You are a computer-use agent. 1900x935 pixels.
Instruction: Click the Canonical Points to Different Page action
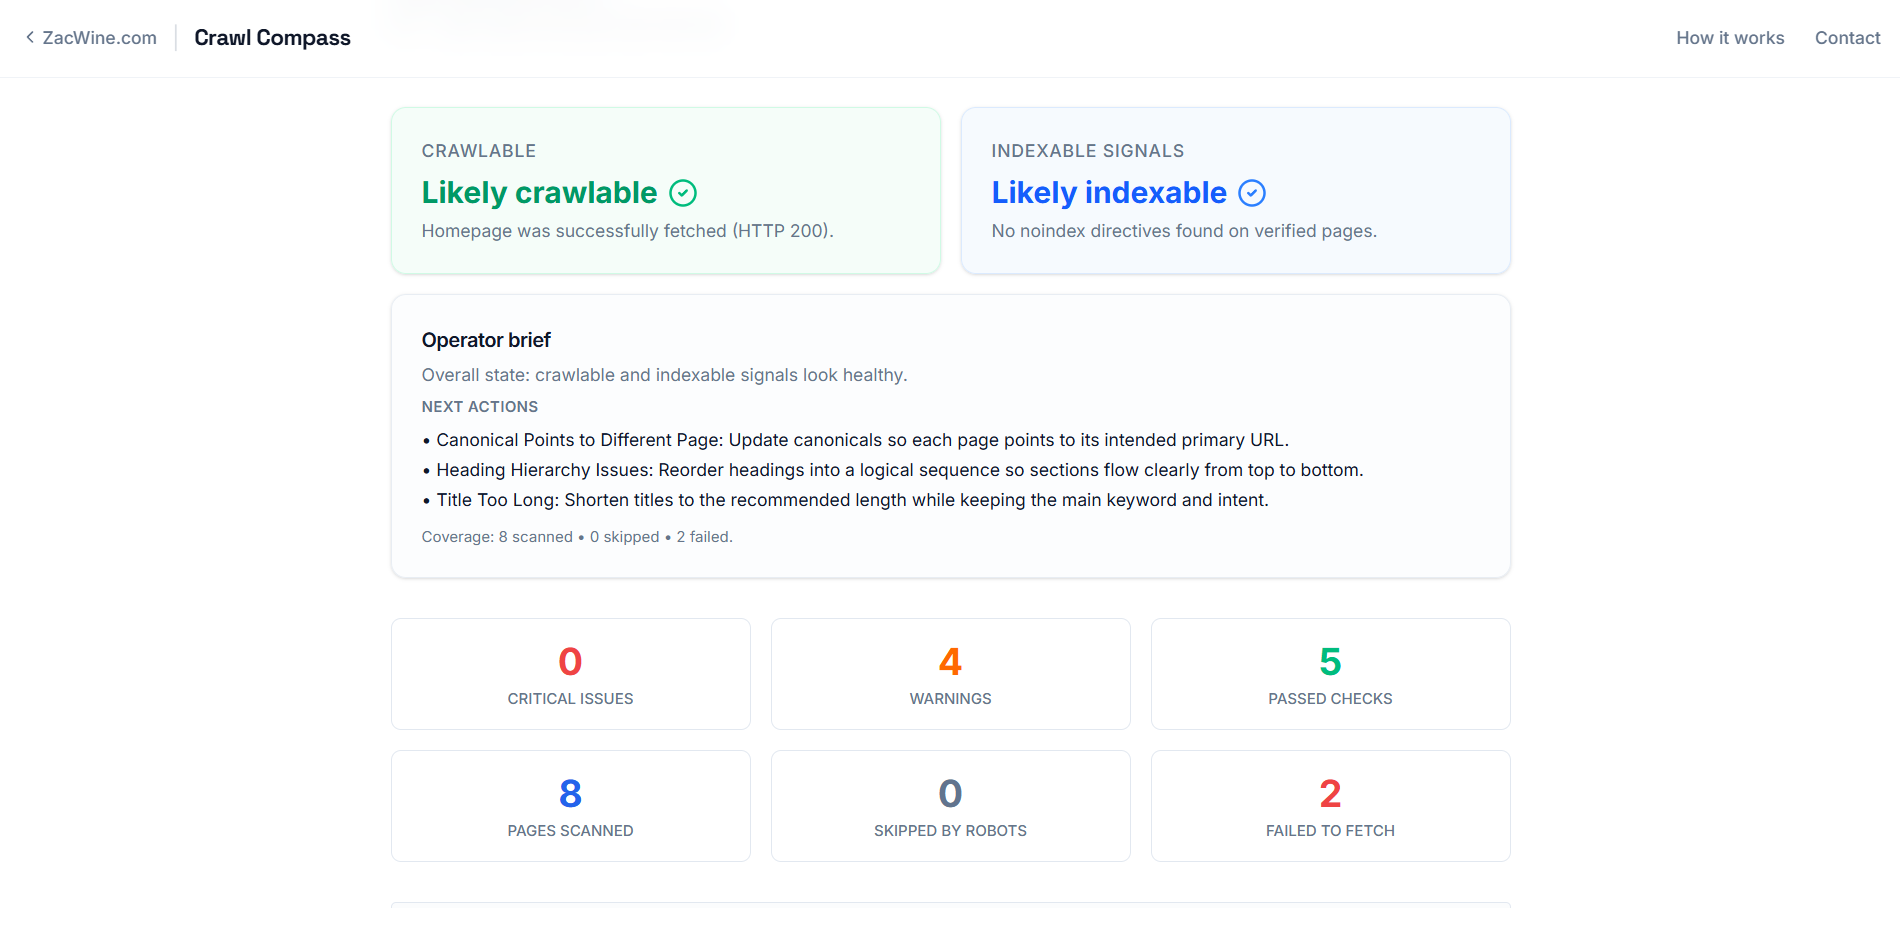coord(856,440)
